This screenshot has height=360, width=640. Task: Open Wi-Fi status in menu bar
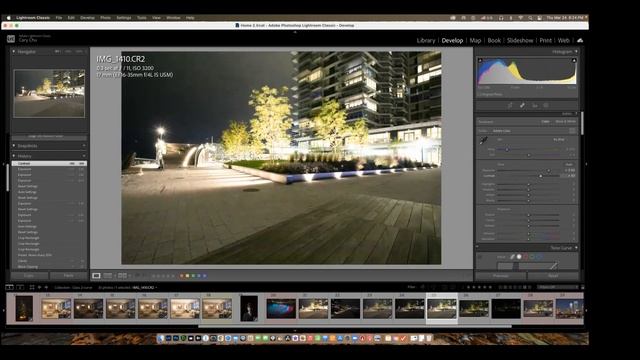521,18
